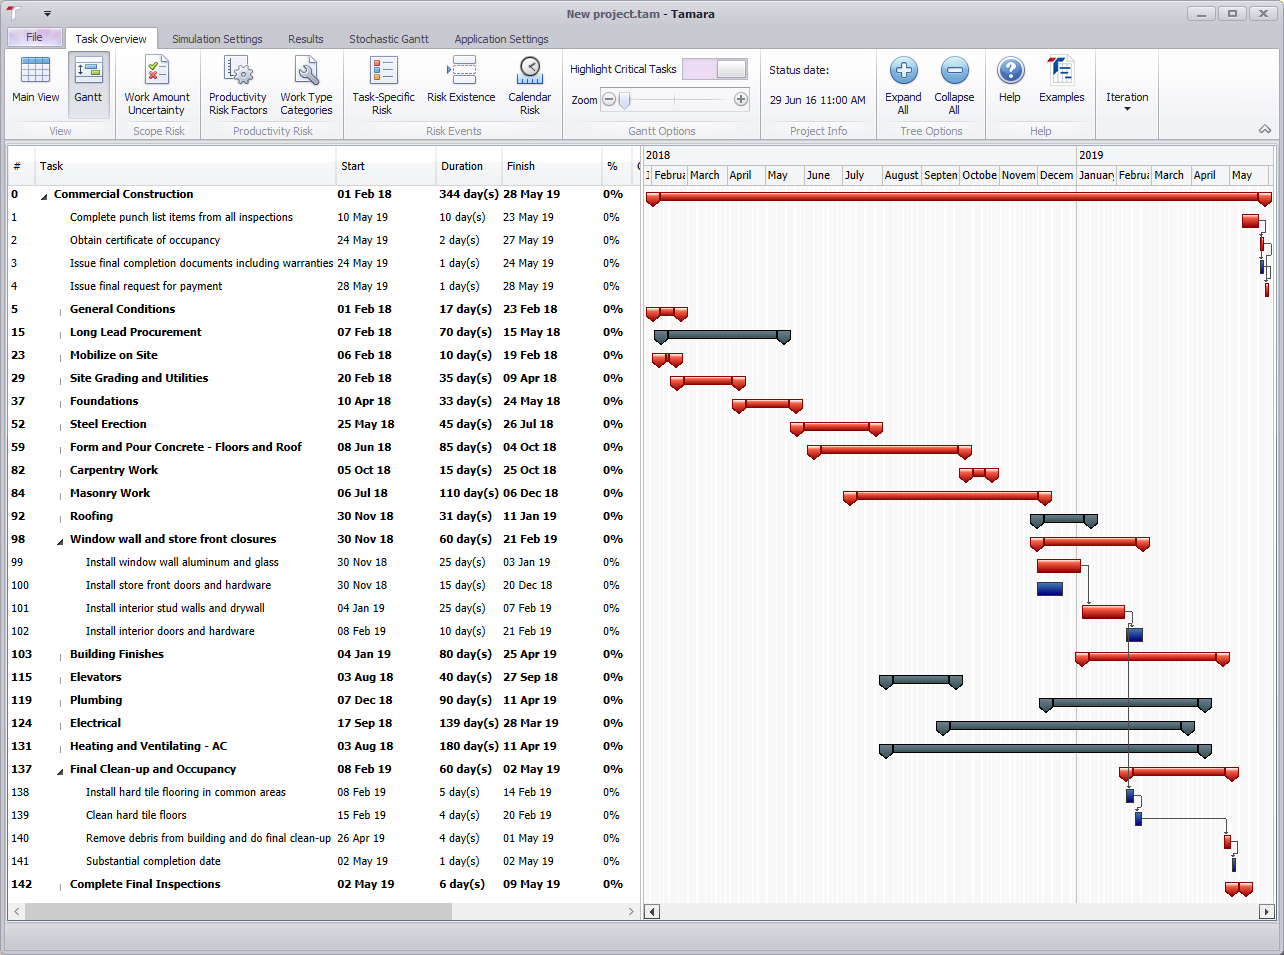The width and height of the screenshot is (1284, 955).
Task: Collapse the Window wall and store front closures group
Action: pyautogui.click(x=58, y=539)
